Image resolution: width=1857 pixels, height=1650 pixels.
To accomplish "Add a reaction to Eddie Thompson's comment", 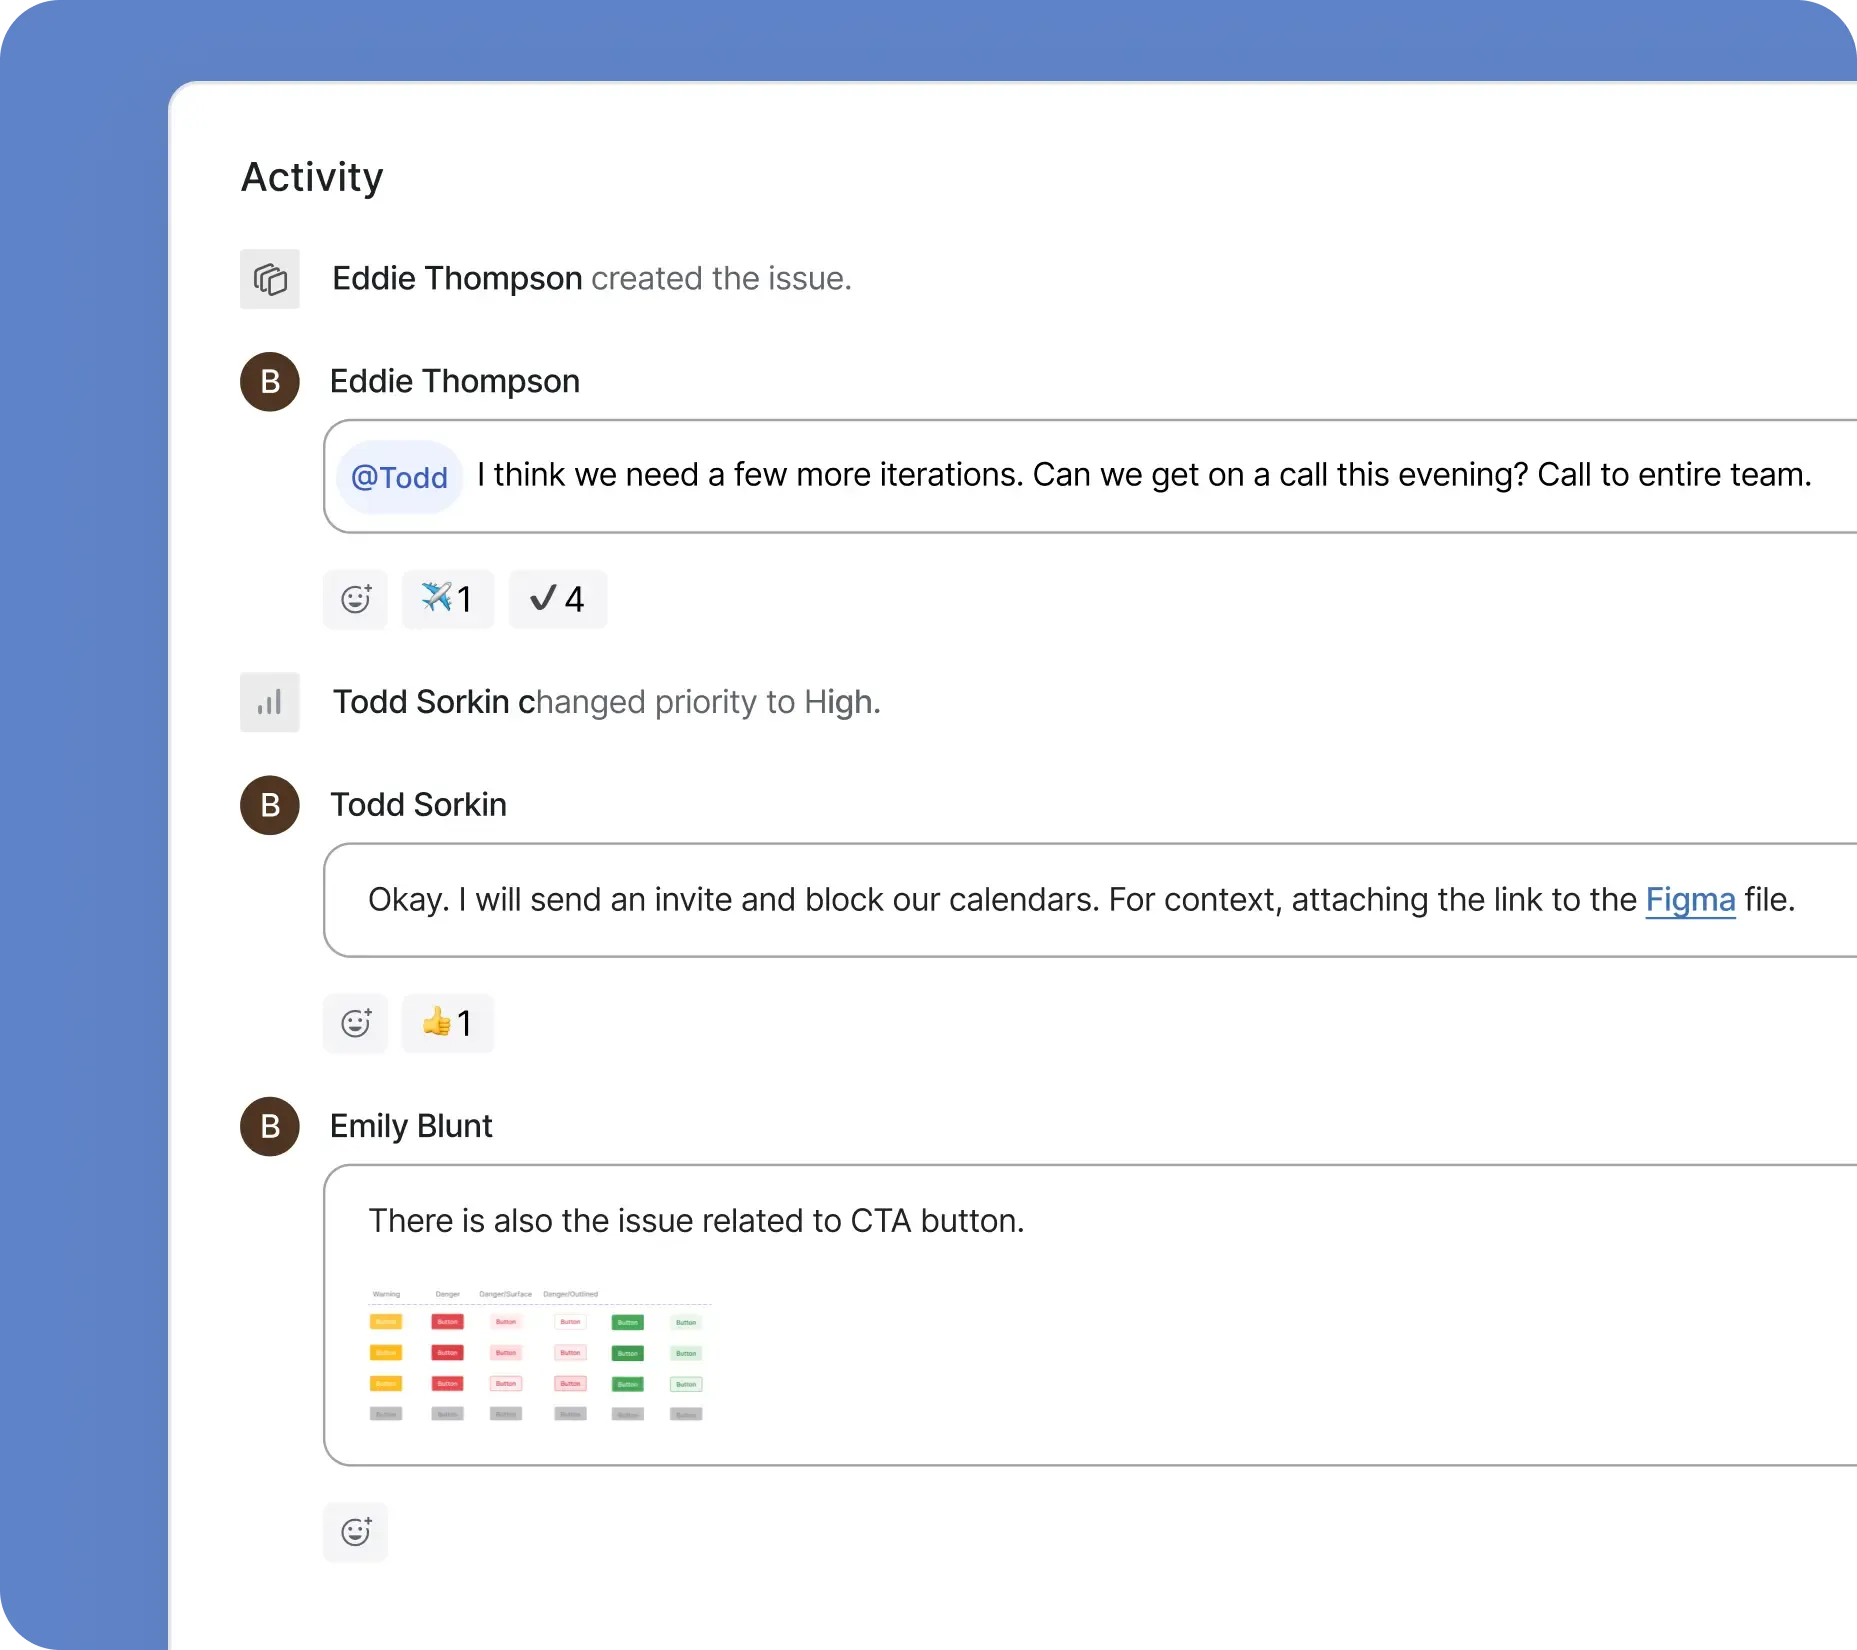I will [355, 599].
